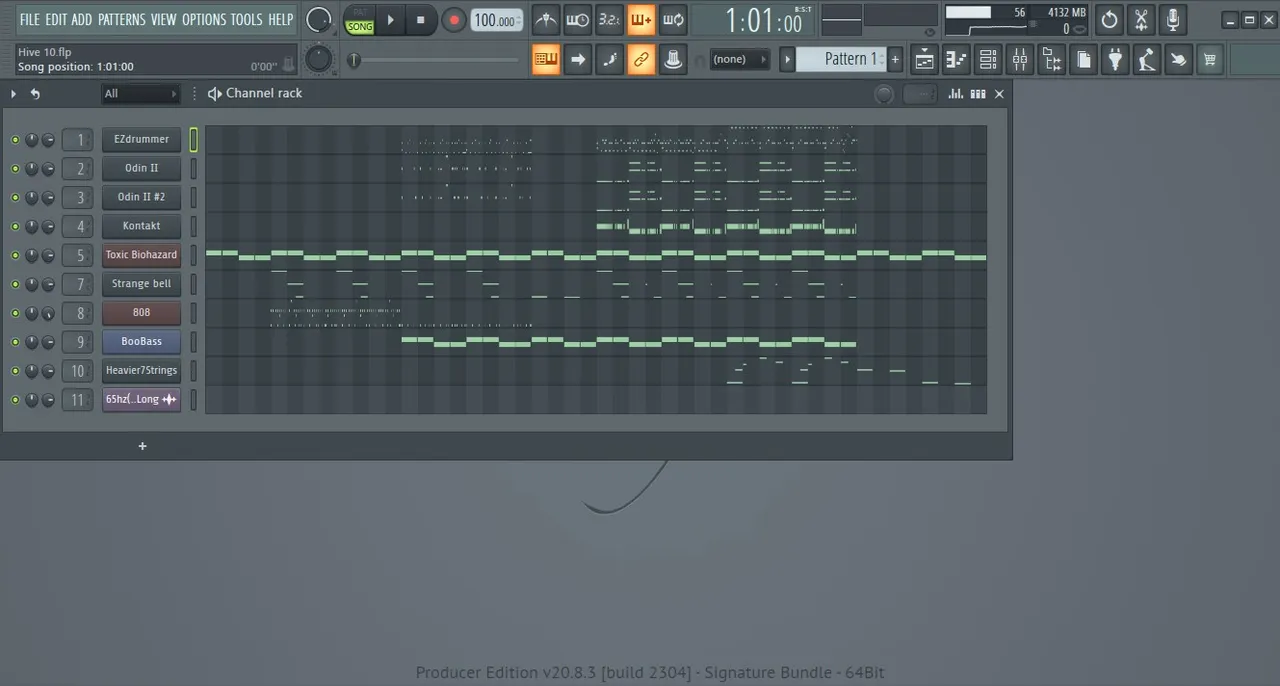Open the metronome toggle icon
The width and height of the screenshot is (1280, 686).
(546, 19)
